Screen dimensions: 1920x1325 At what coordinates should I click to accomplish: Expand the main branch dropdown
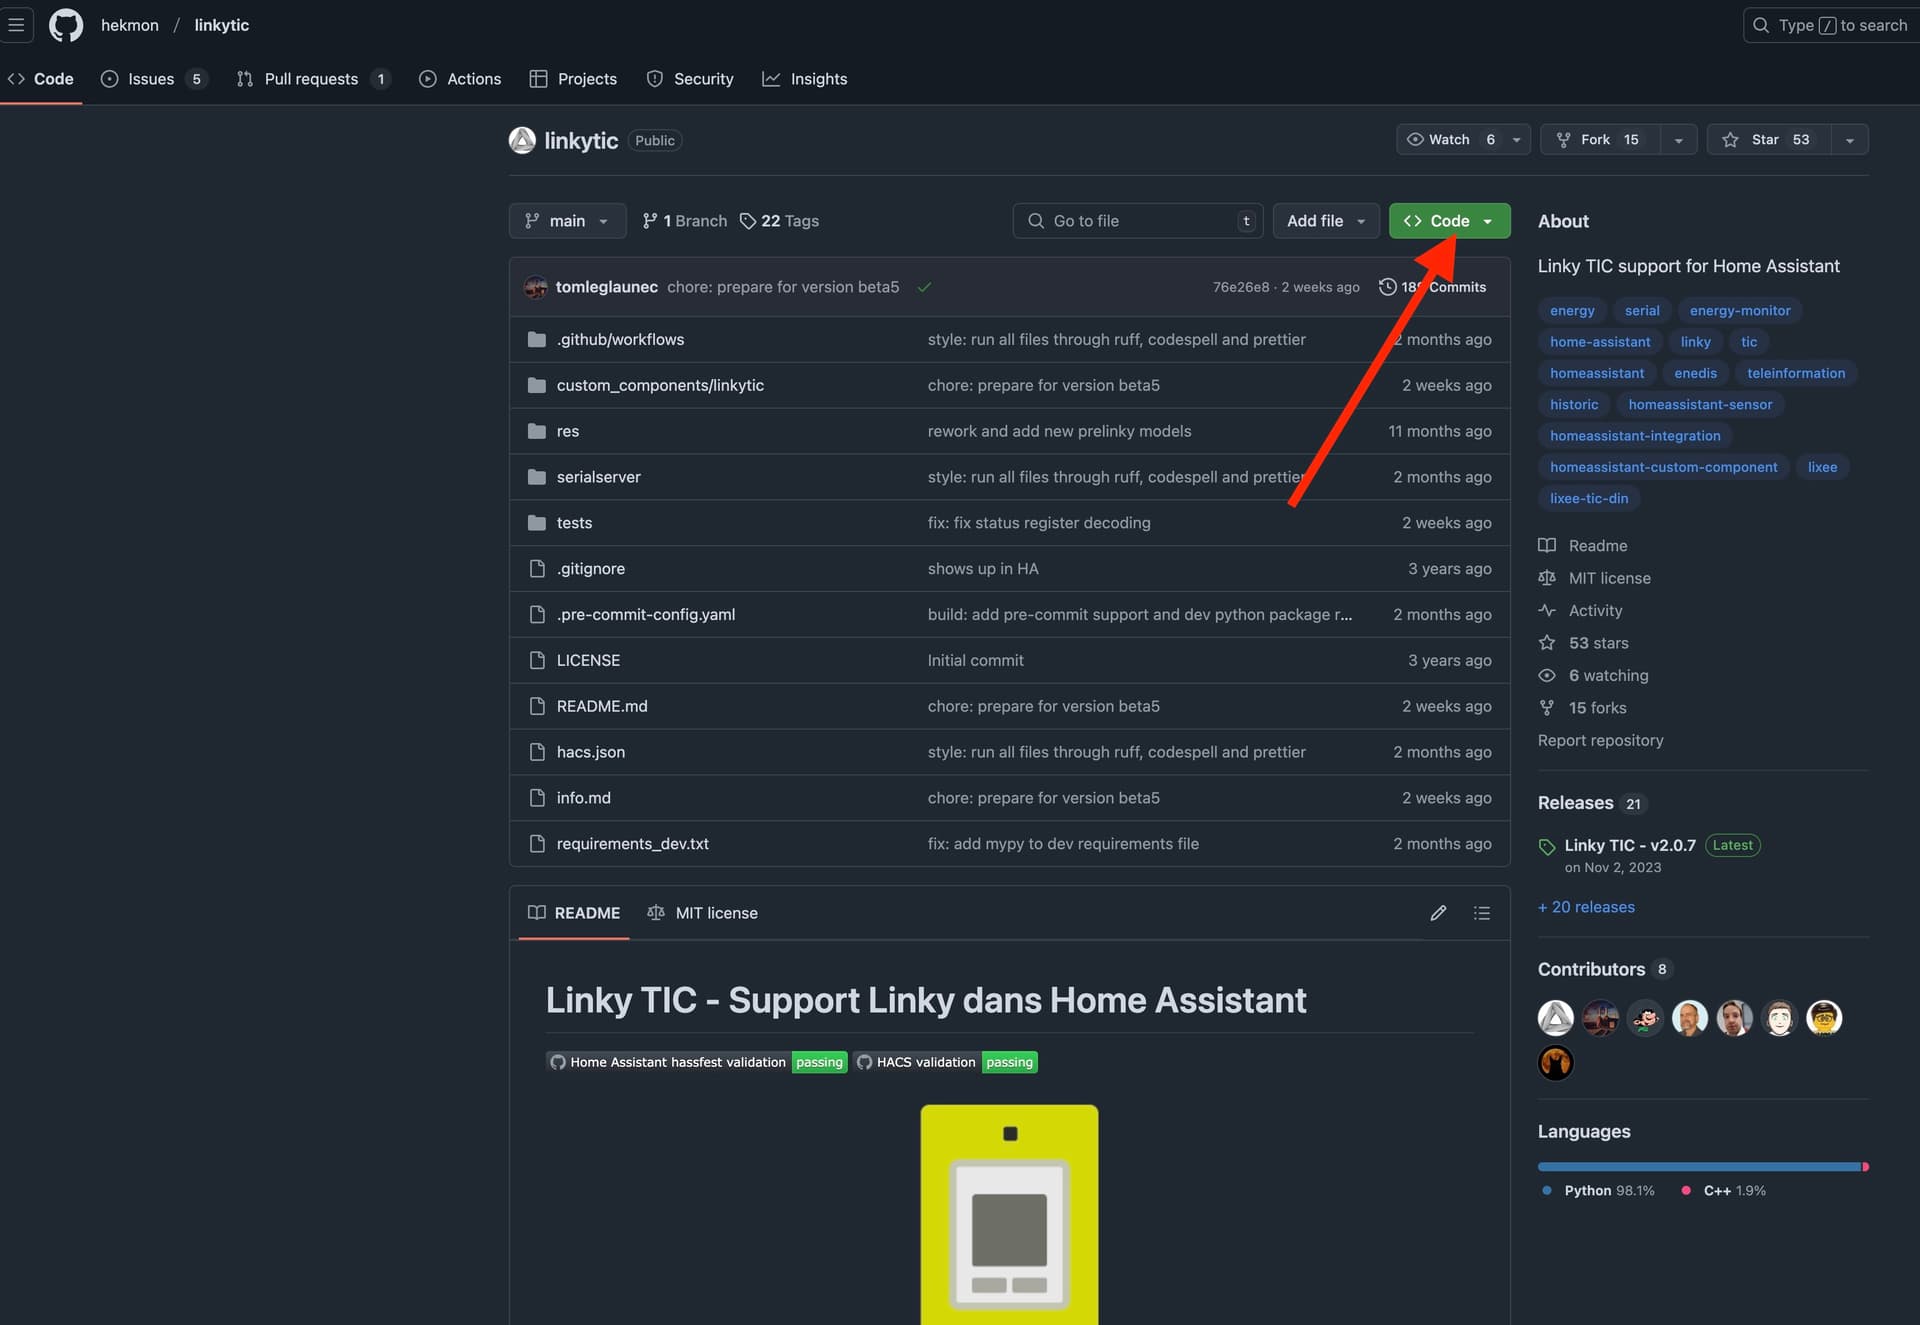point(567,221)
